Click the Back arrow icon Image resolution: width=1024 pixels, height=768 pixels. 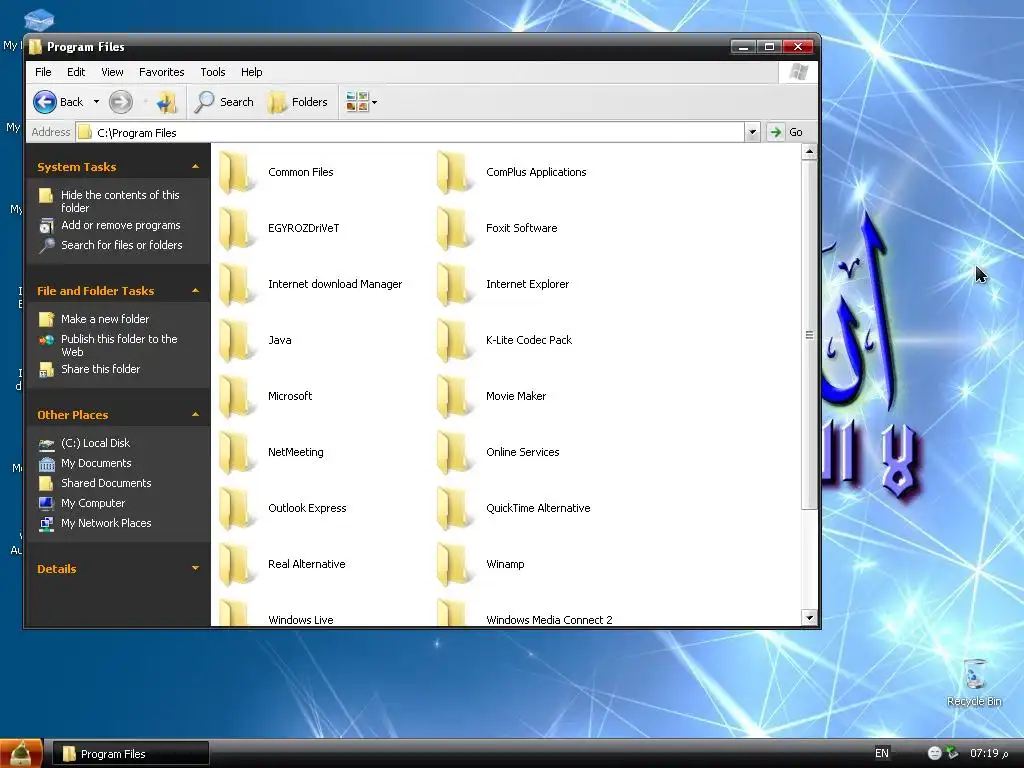coord(45,102)
